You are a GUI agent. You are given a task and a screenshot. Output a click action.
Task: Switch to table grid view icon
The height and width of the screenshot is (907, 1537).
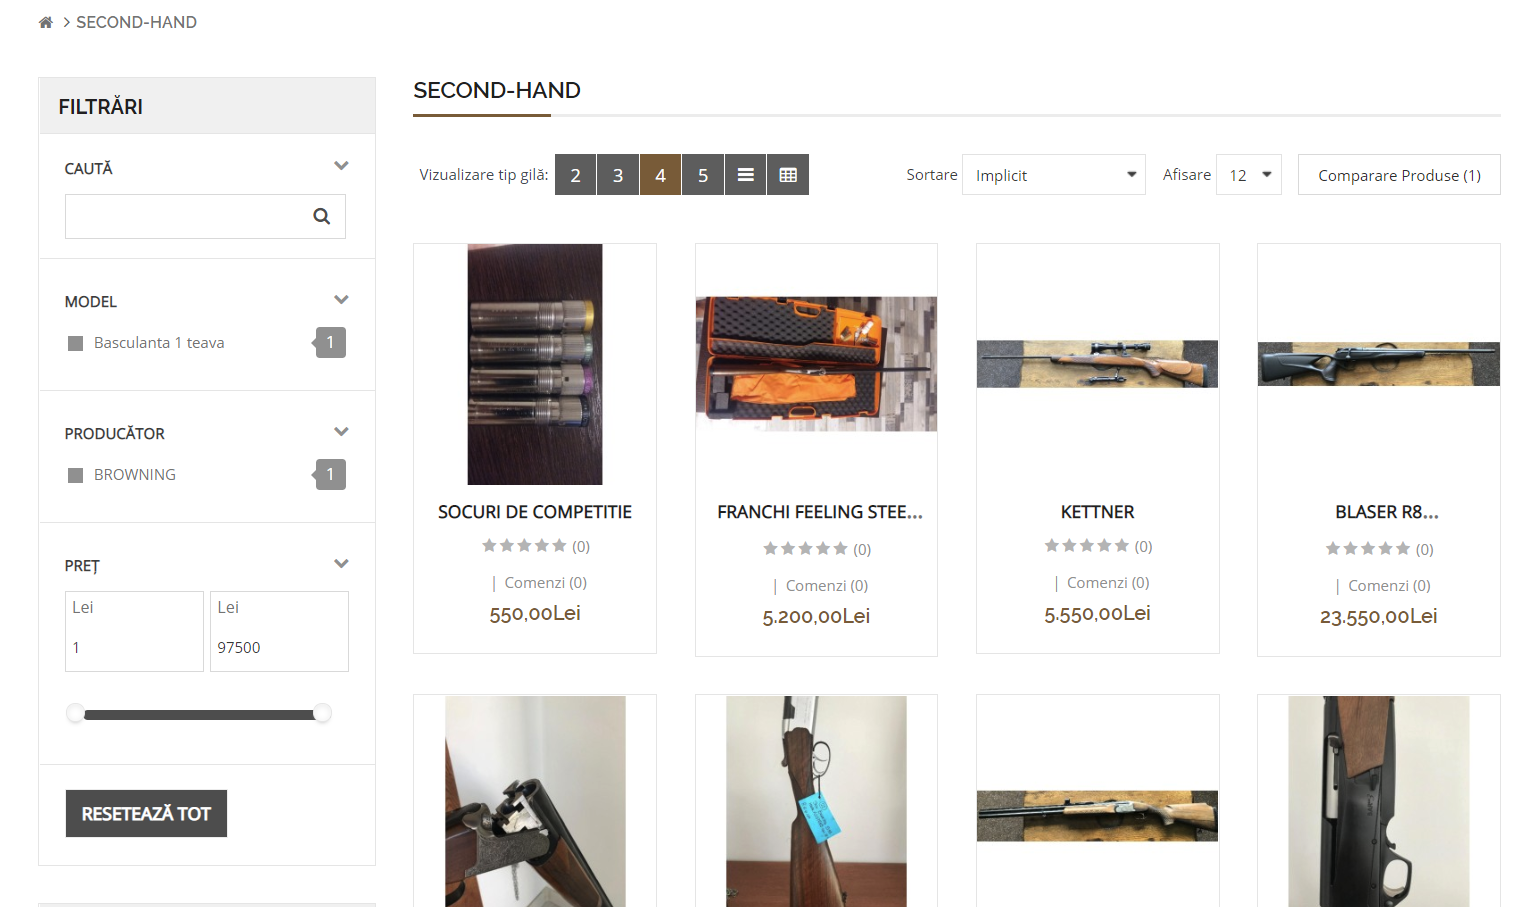[788, 175]
